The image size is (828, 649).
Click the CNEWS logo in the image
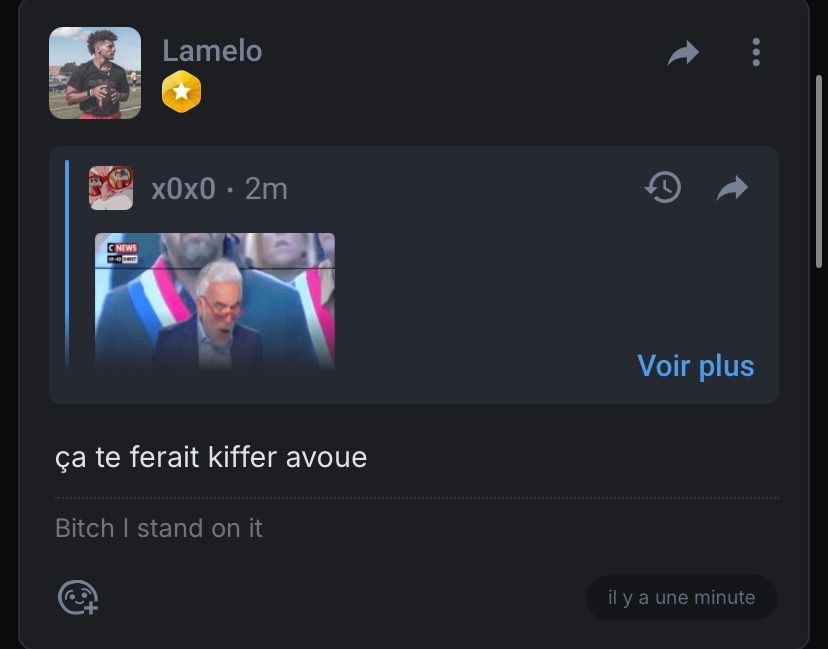123,247
